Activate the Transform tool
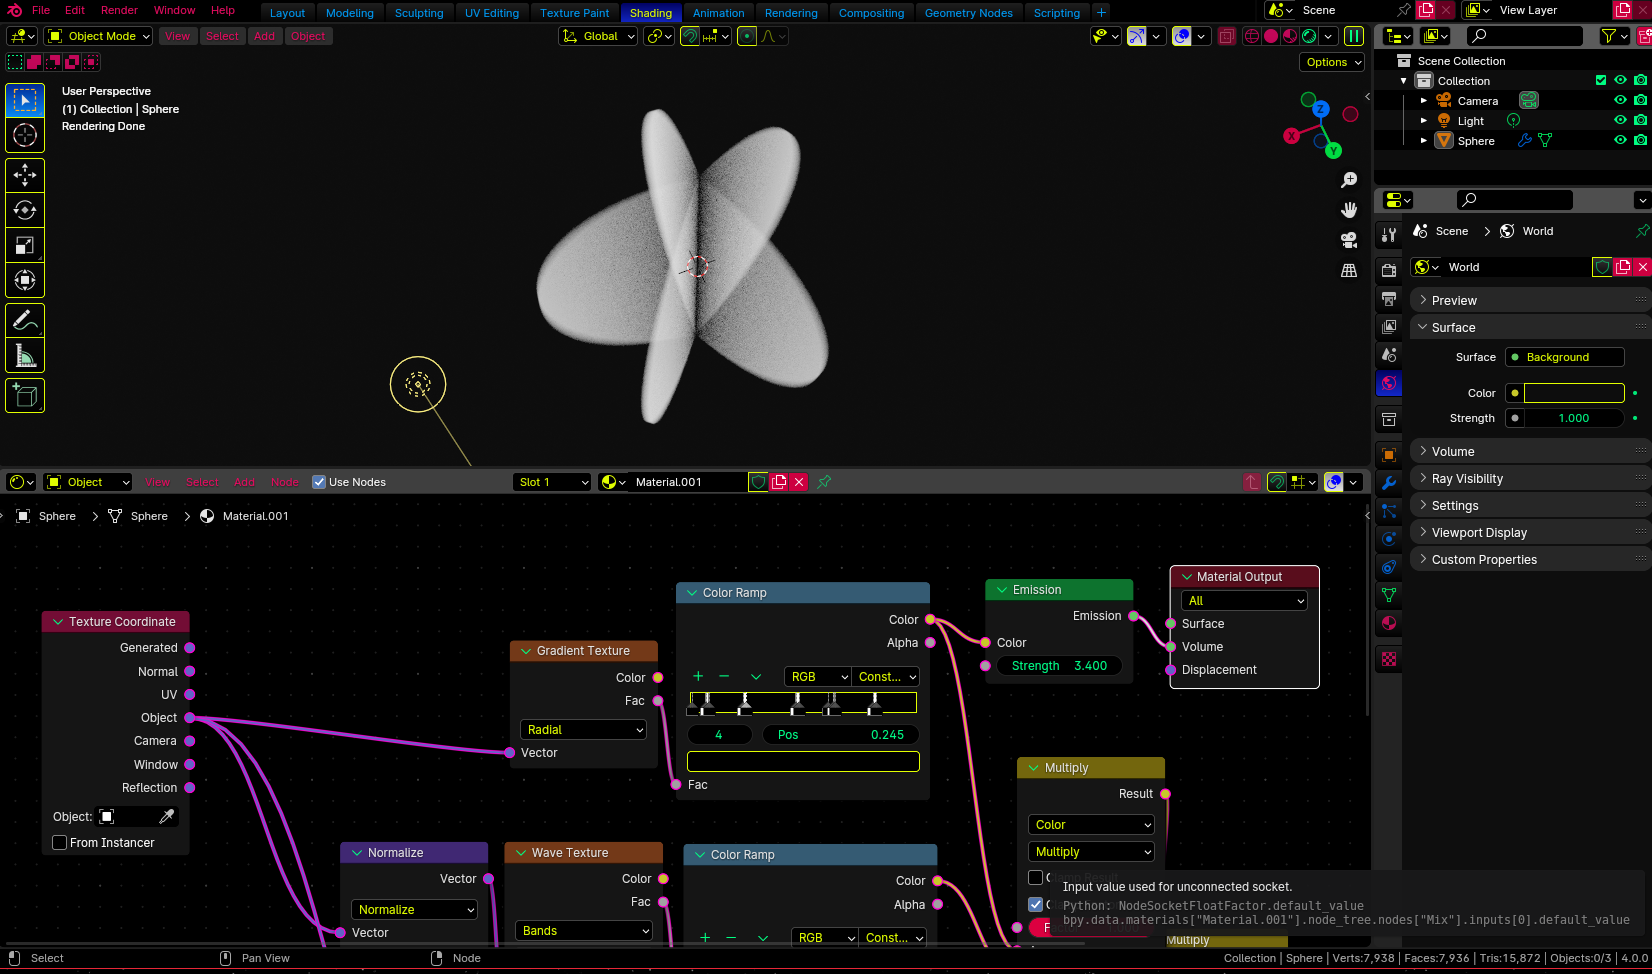1652x974 pixels. pyautogui.click(x=25, y=280)
